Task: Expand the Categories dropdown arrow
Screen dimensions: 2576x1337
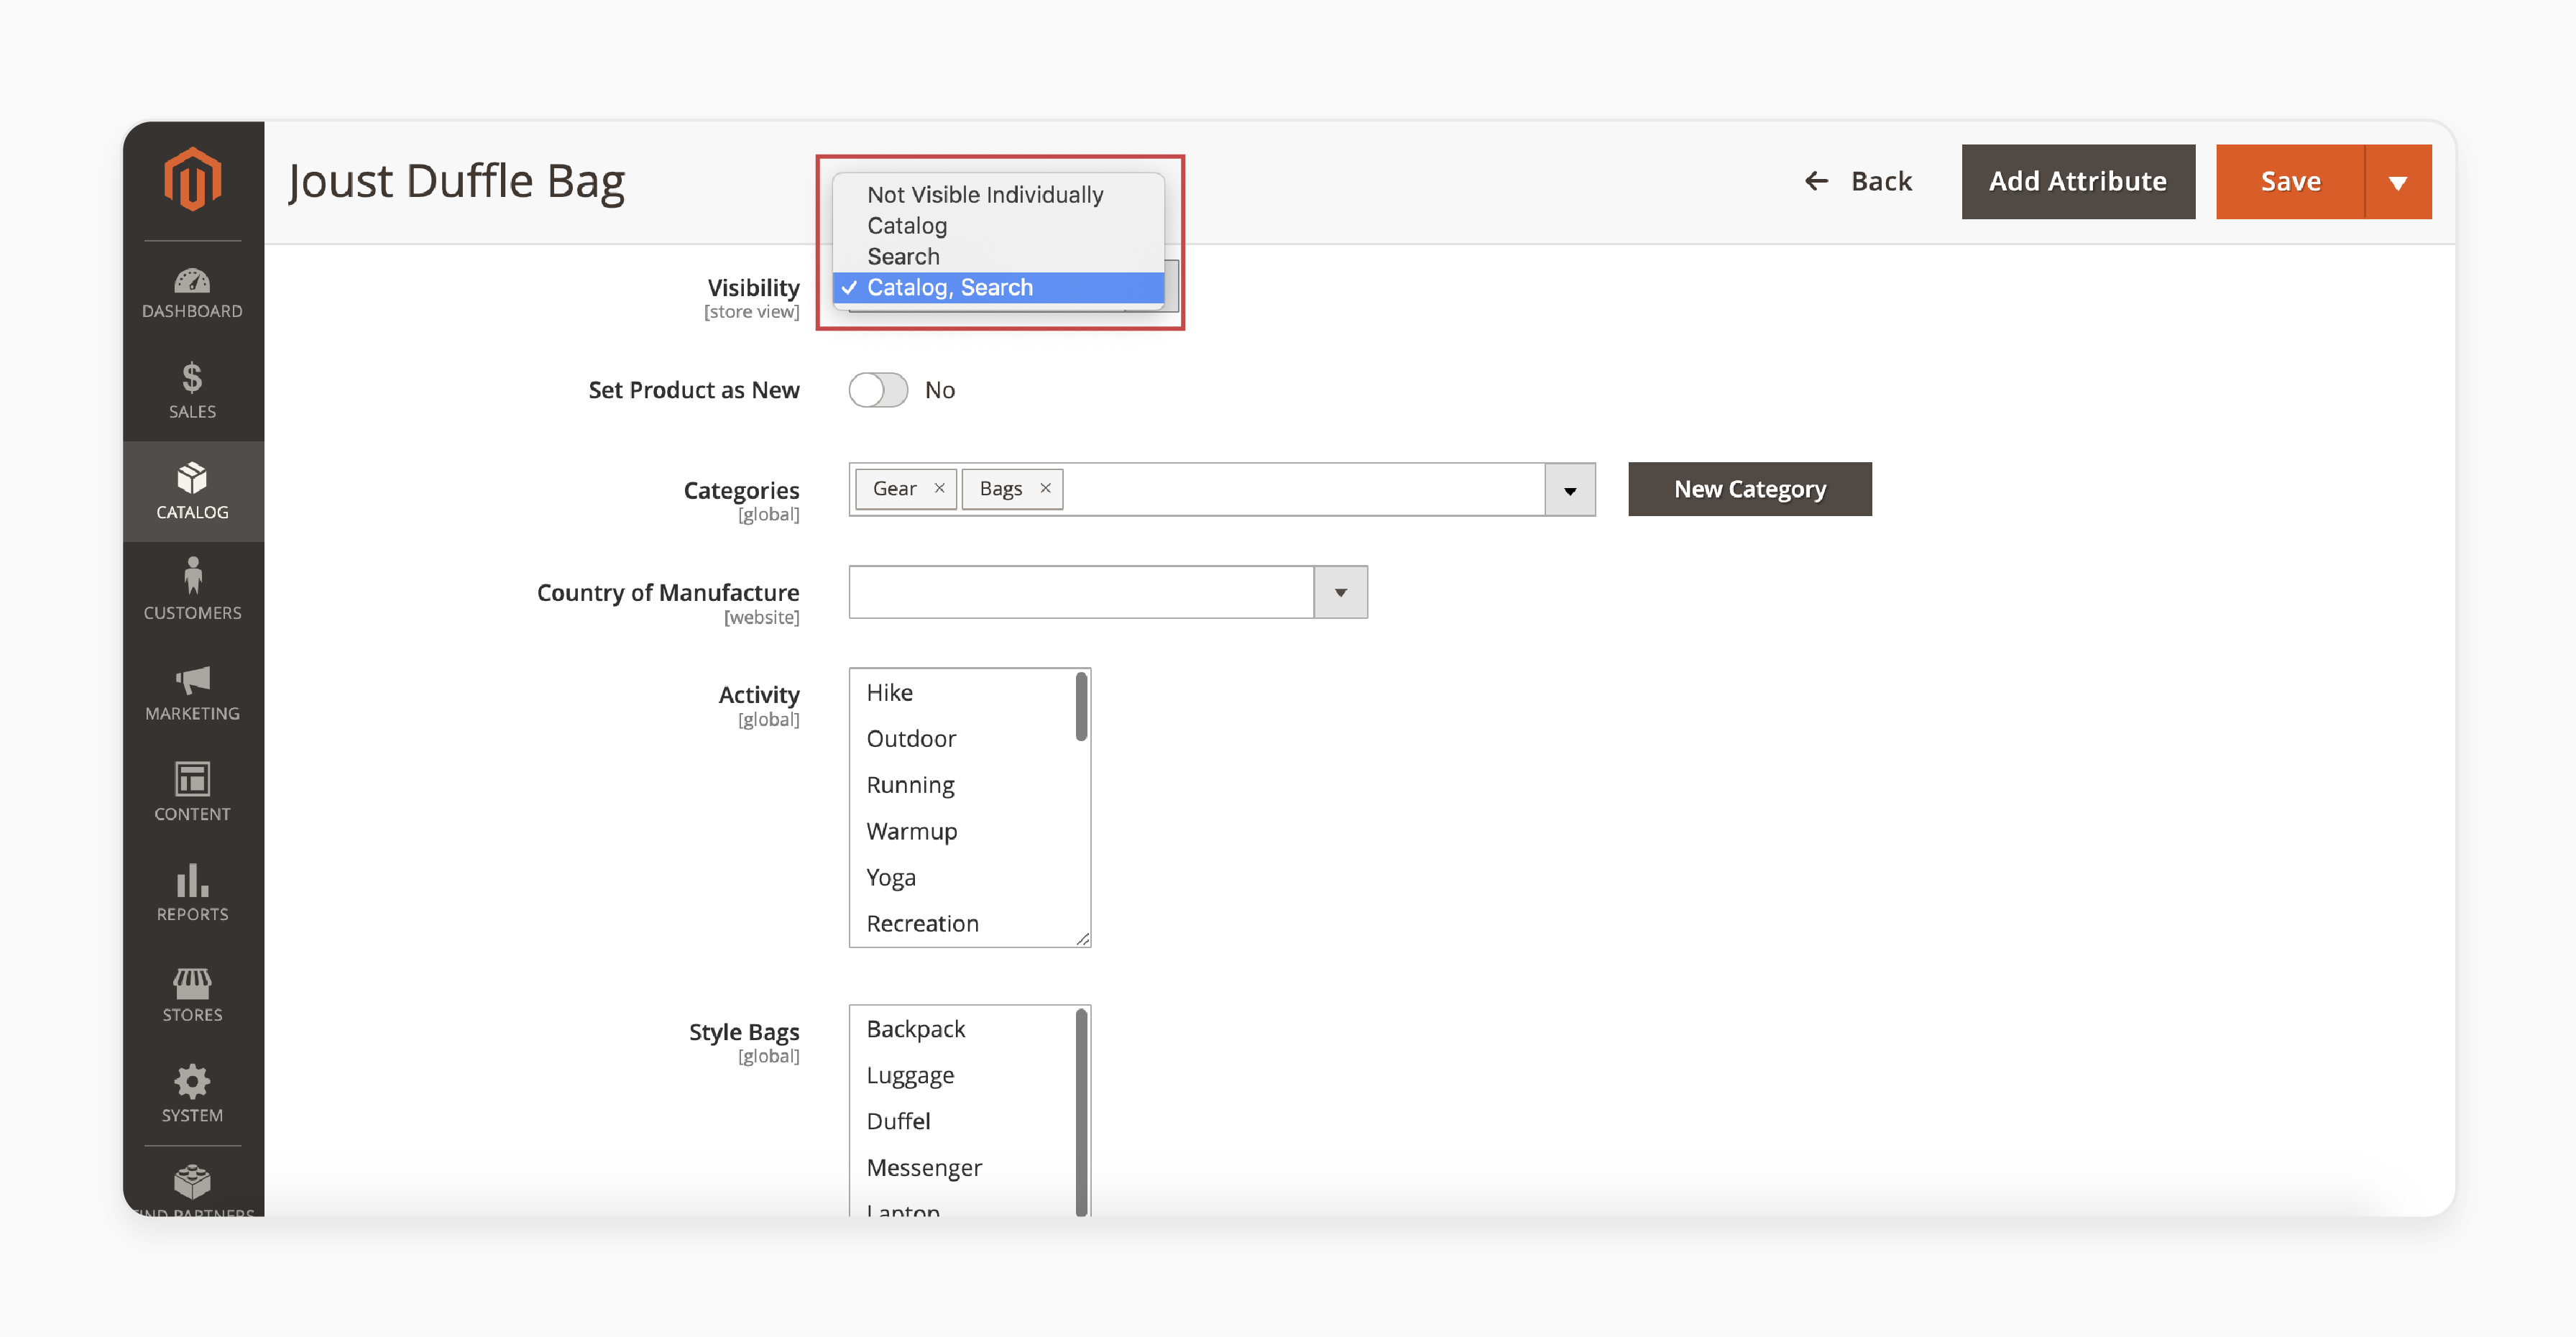Action: click(x=1569, y=489)
